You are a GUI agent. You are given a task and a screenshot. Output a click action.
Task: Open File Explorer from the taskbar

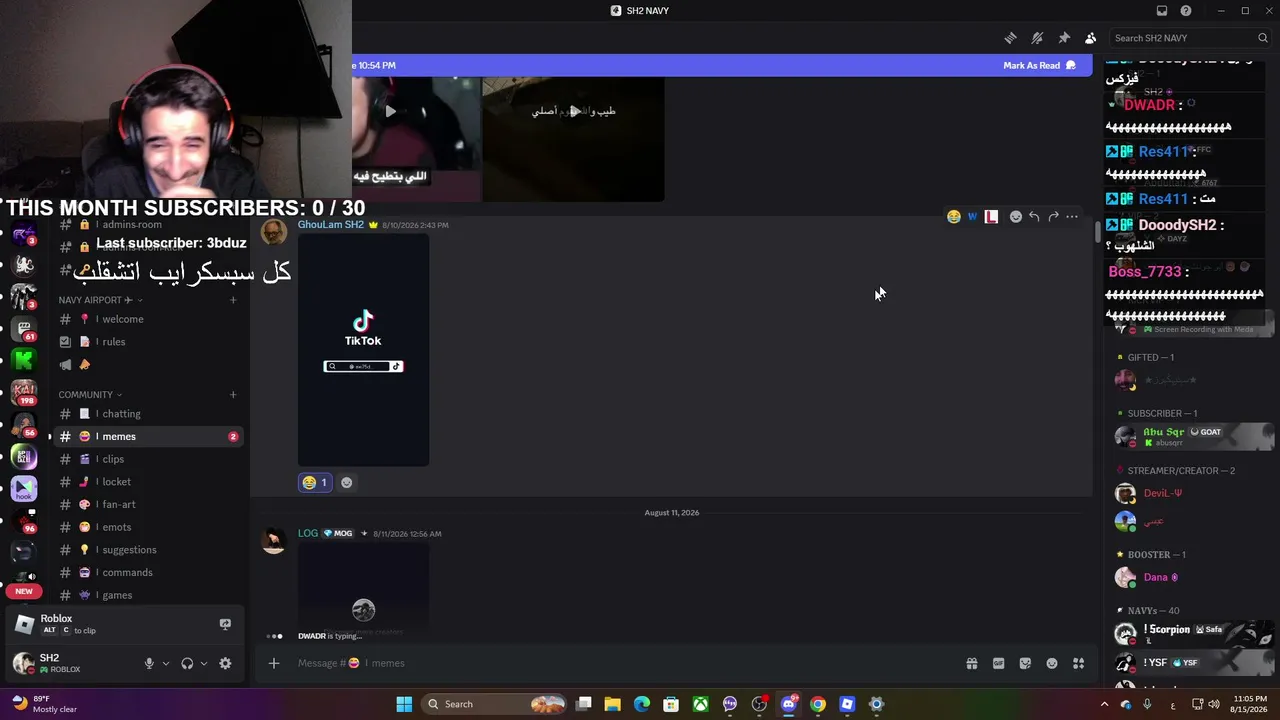pos(613,704)
